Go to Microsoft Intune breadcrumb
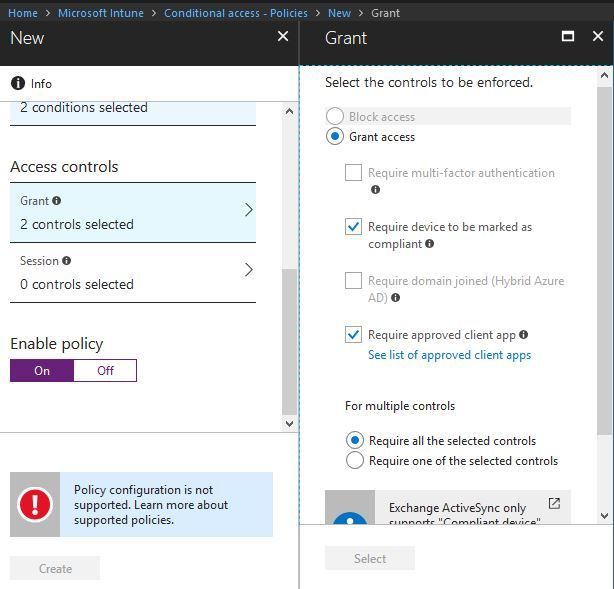The height and width of the screenshot is (589, 614). 101,13
